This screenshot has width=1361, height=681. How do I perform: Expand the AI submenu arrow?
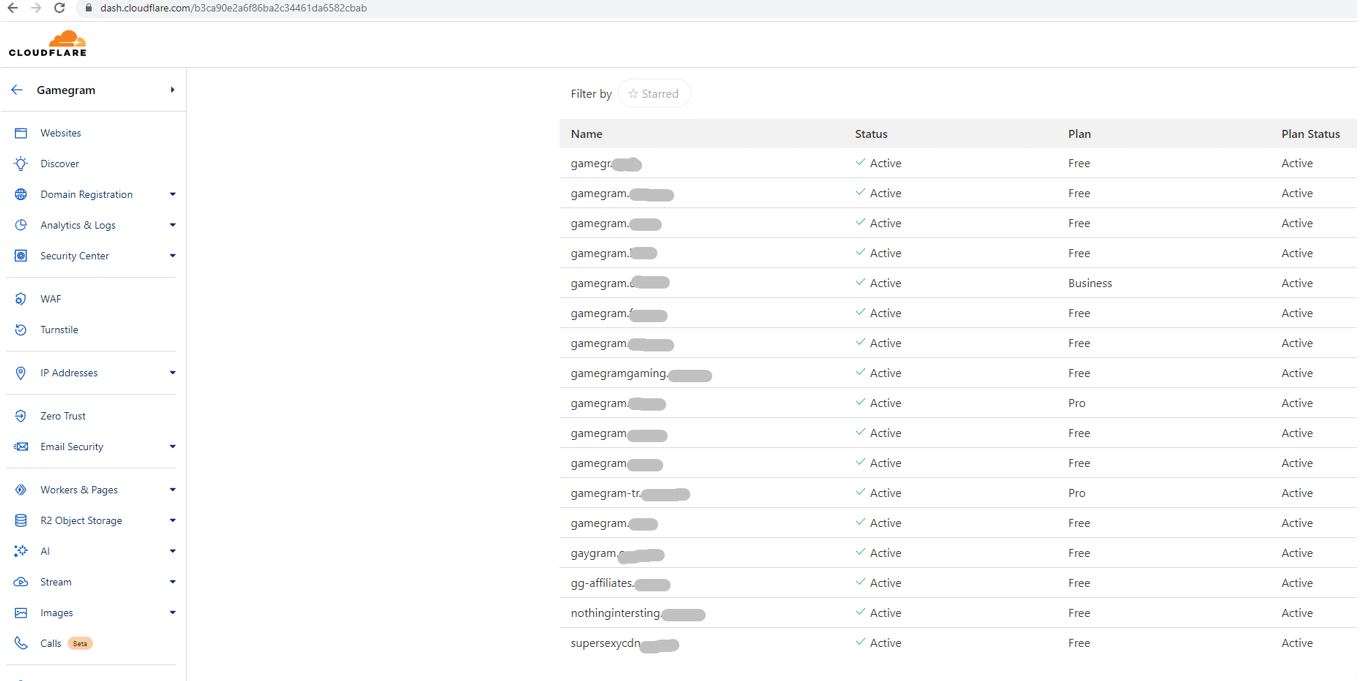pos(172,551)
